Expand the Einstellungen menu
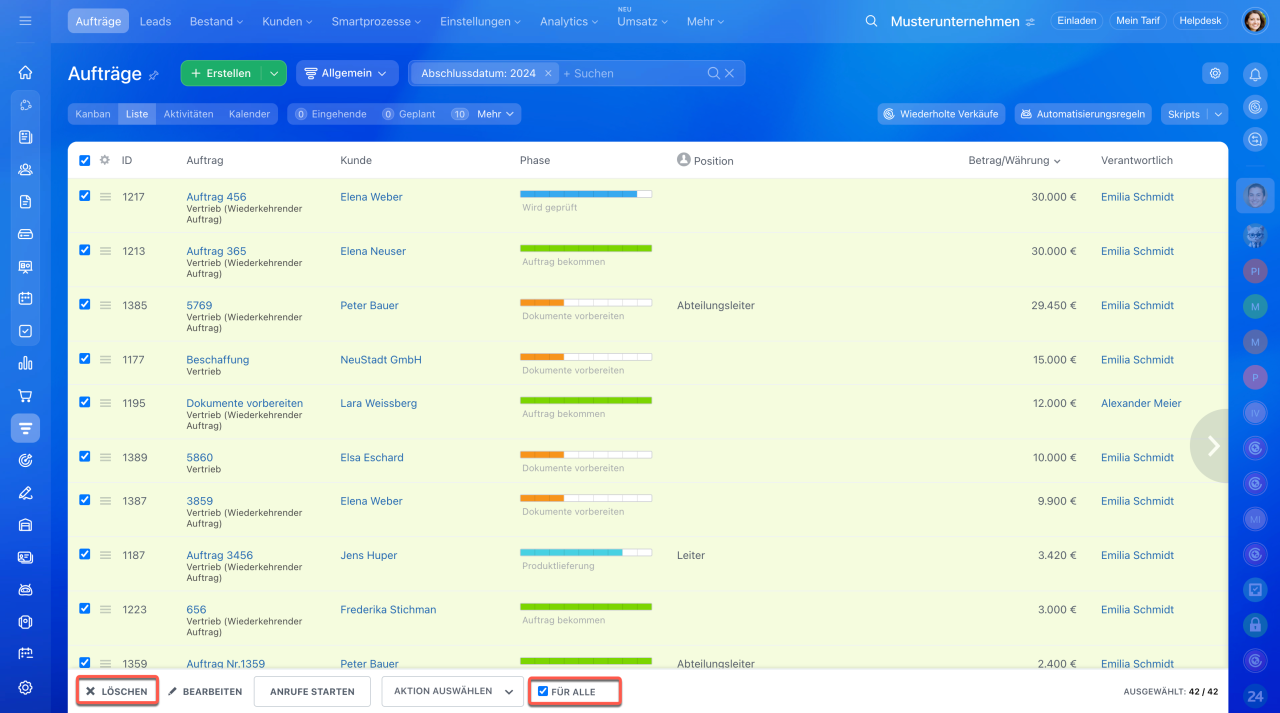Viewport: 1280px width, 713px height. coord(480,21)
